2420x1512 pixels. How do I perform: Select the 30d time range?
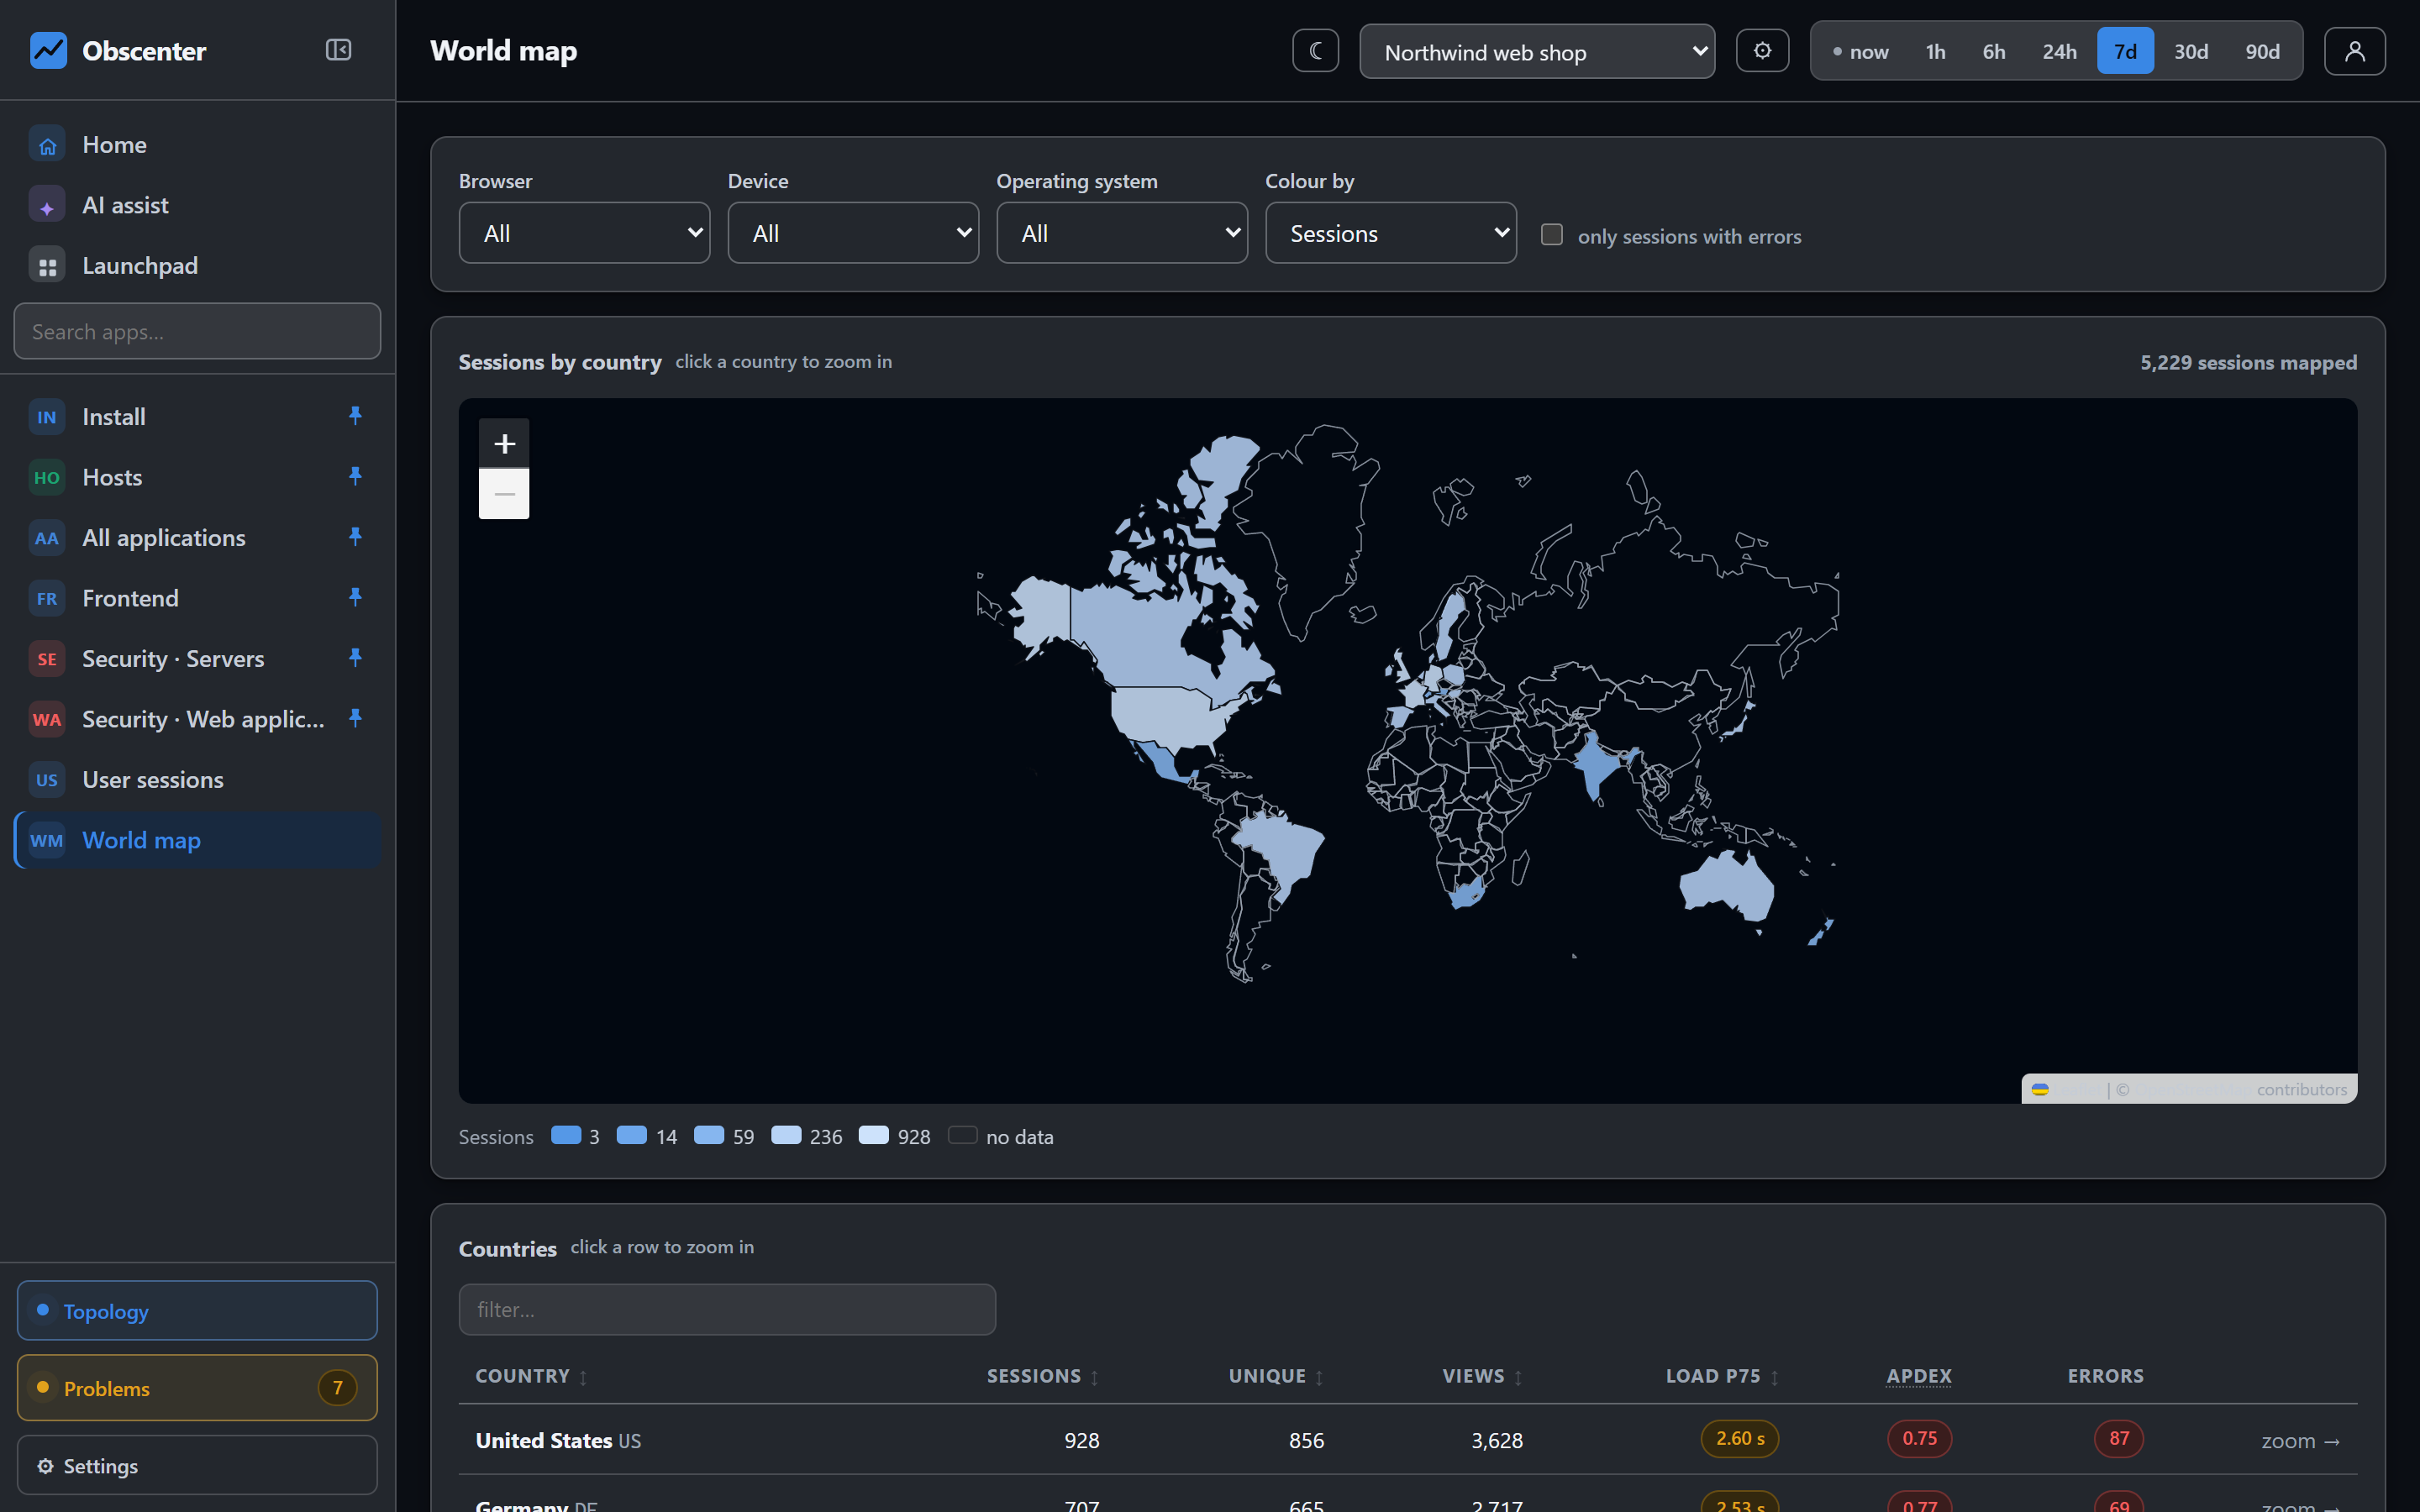coord(2190,51)
